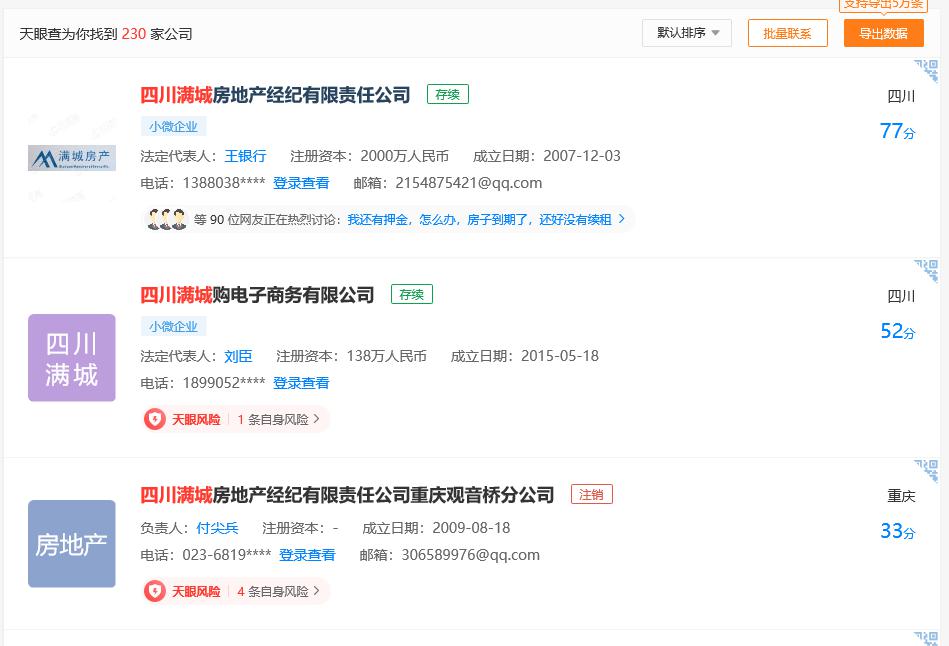Image resolution: width=949 pixels, height=646 pixels.
Task: Expand 1 条自身风险 chevron
Action: click(x=317, y=418)
